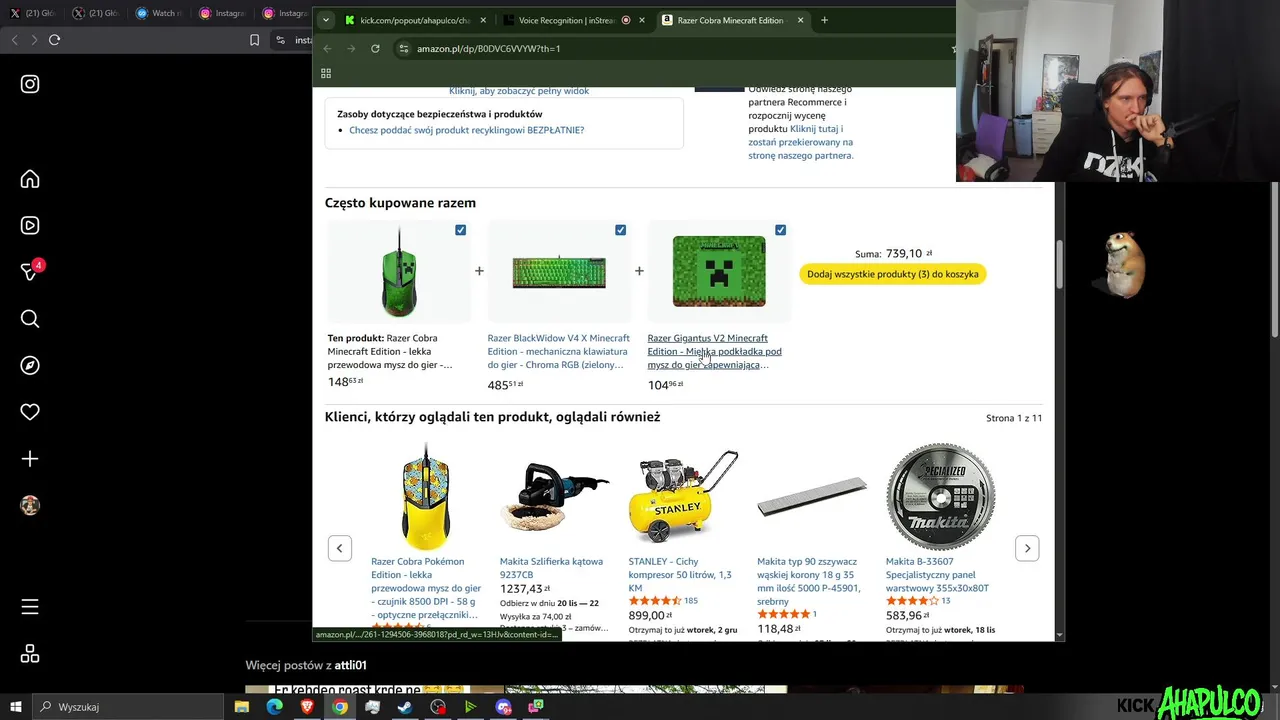Open the green BlackWidow keyboard thumbnail
Viewport: 1280px width, 720px height.
[559, 272]
